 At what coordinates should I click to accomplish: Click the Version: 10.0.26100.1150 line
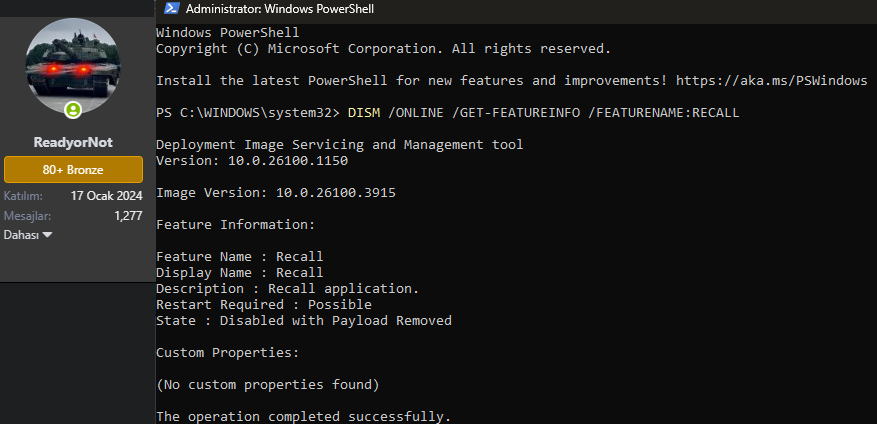(x=252, y=161)
